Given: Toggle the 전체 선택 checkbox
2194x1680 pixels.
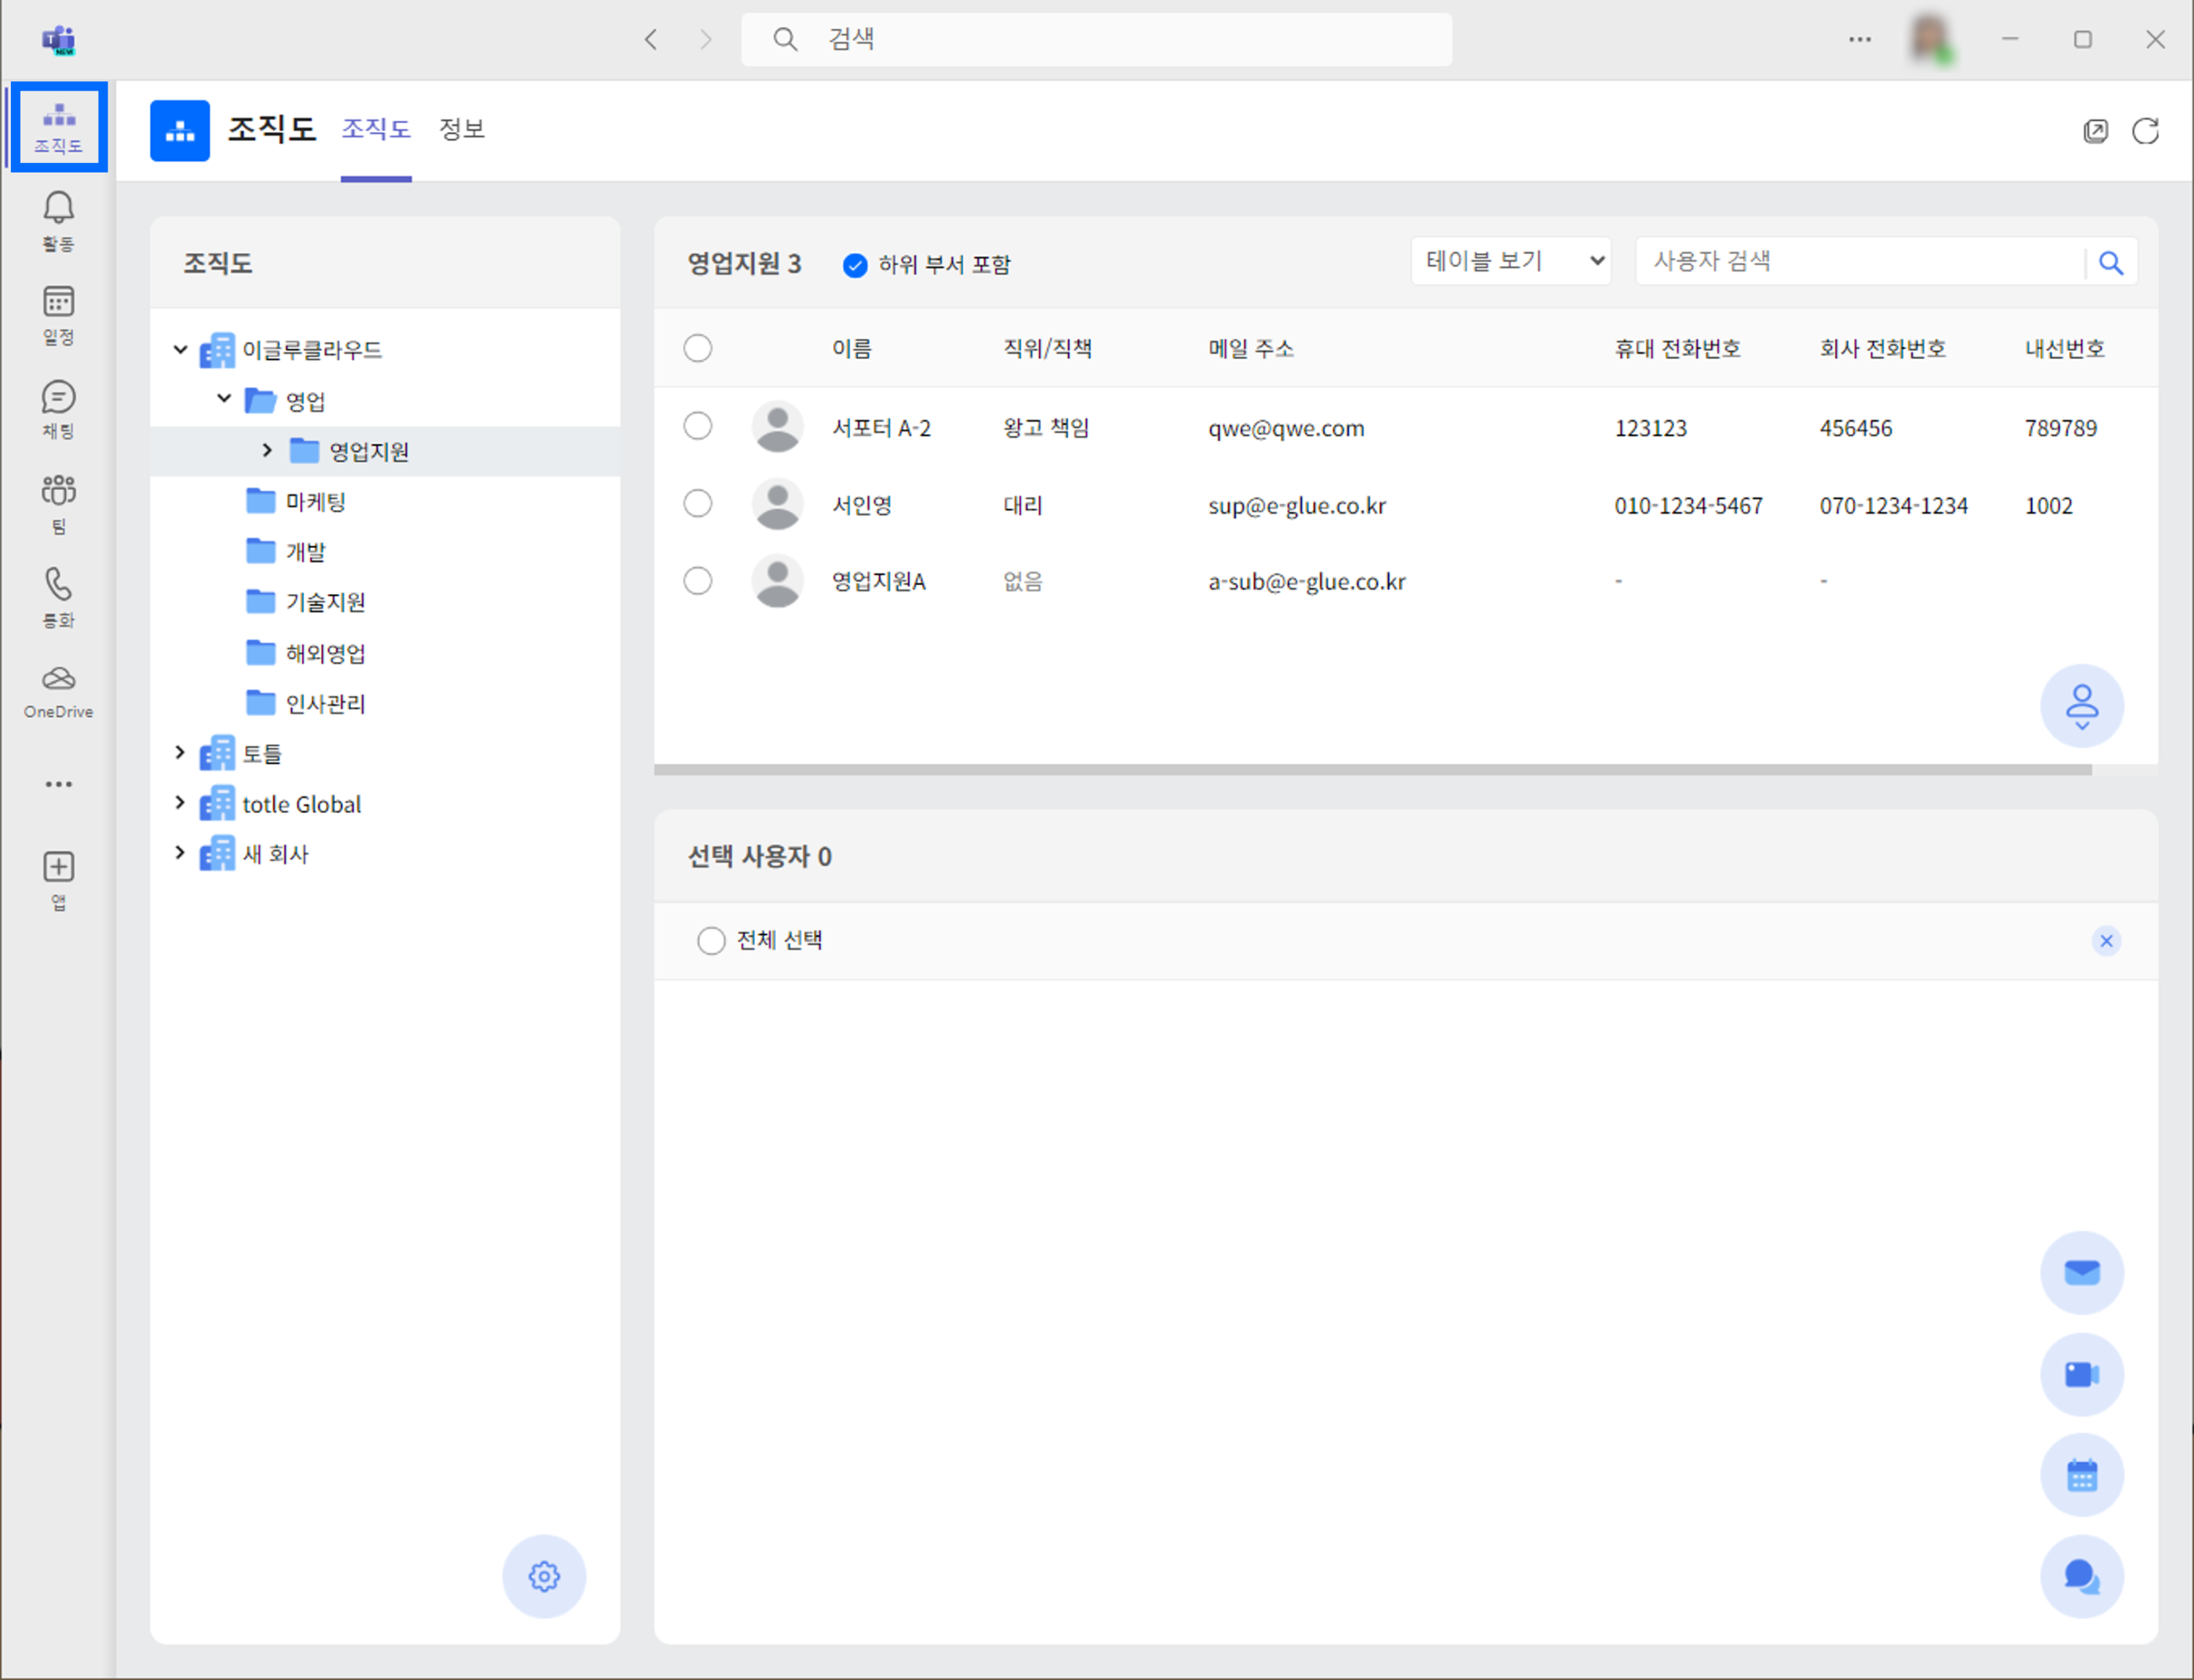Looking at the screenshot, I should tap(711, 940).
